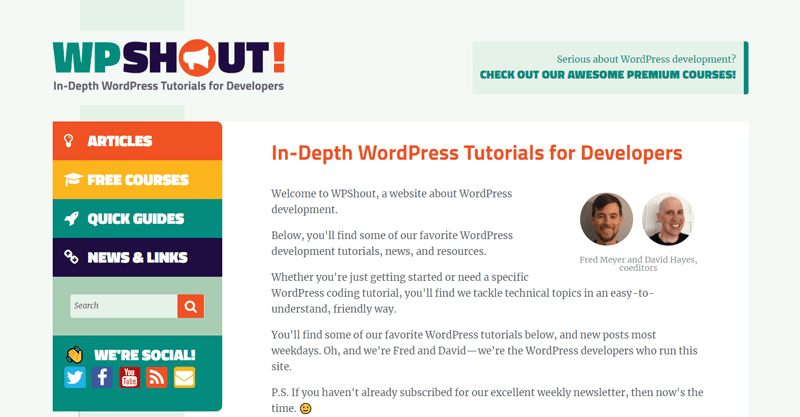800x417 pixels.
Task: Click the megaphone in WPShout logo
Action: click(x=197, y=58)
